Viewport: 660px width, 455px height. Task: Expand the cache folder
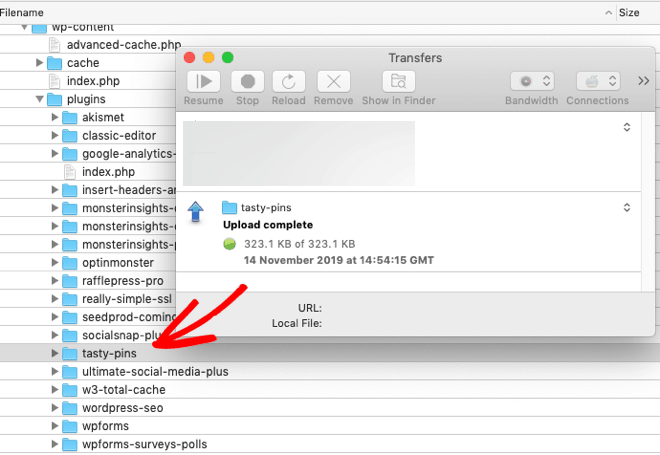point(40,63)
